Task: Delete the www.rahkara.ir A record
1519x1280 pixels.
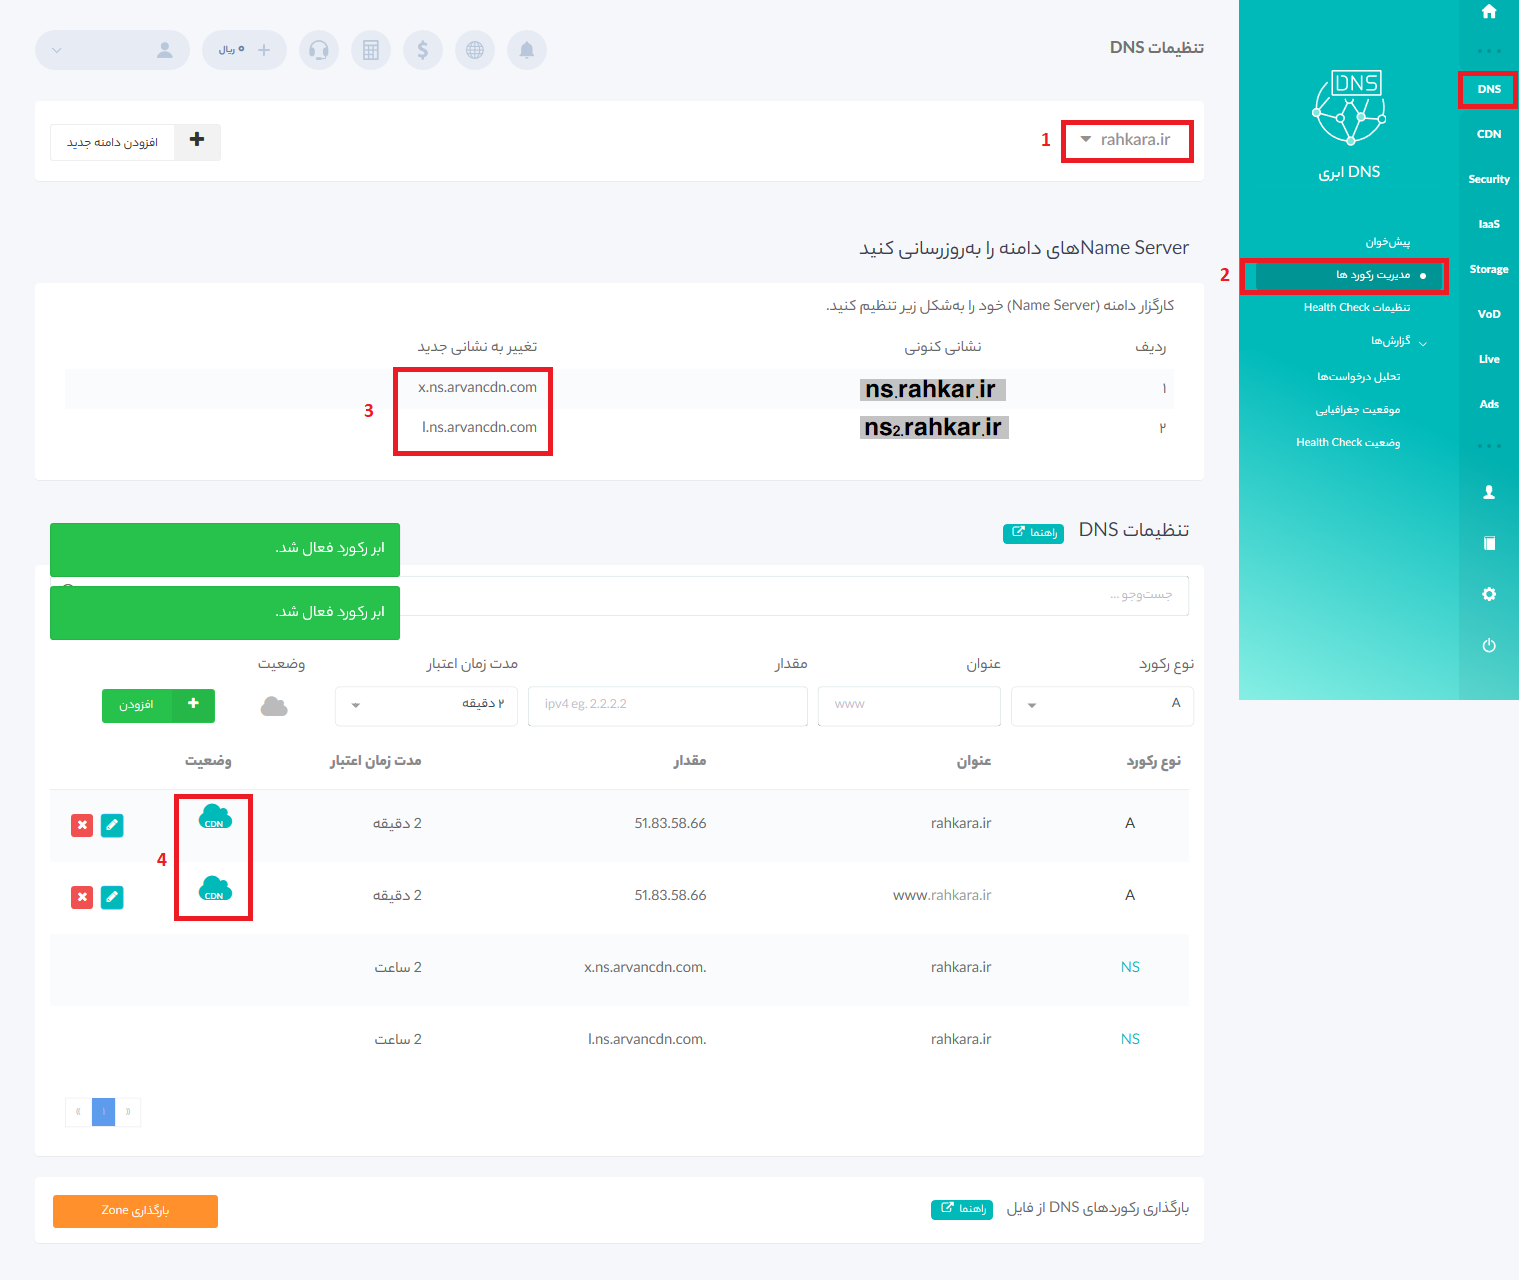Action: pyautogui.click(x=82, y=897)
